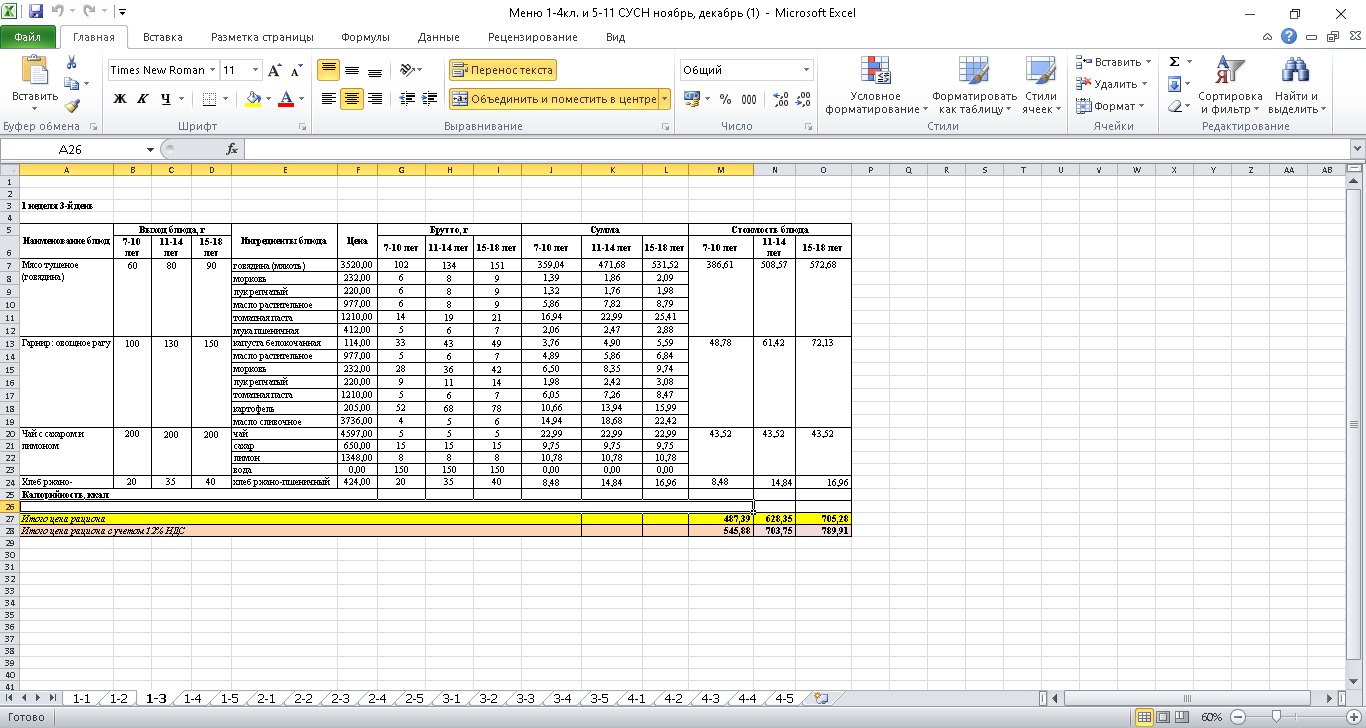Open the green Файл menu button
1366x728 pixels.
(x=28, y=37)
